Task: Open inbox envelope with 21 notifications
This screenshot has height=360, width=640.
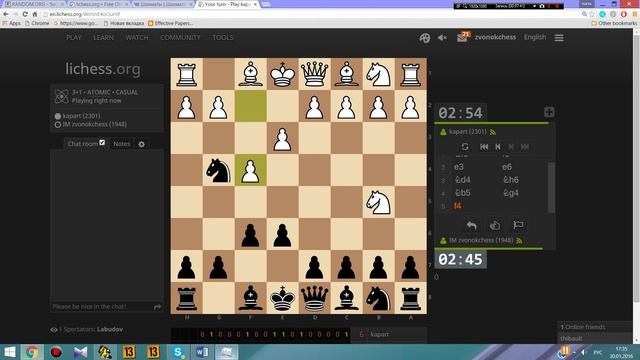Action: 463,37
